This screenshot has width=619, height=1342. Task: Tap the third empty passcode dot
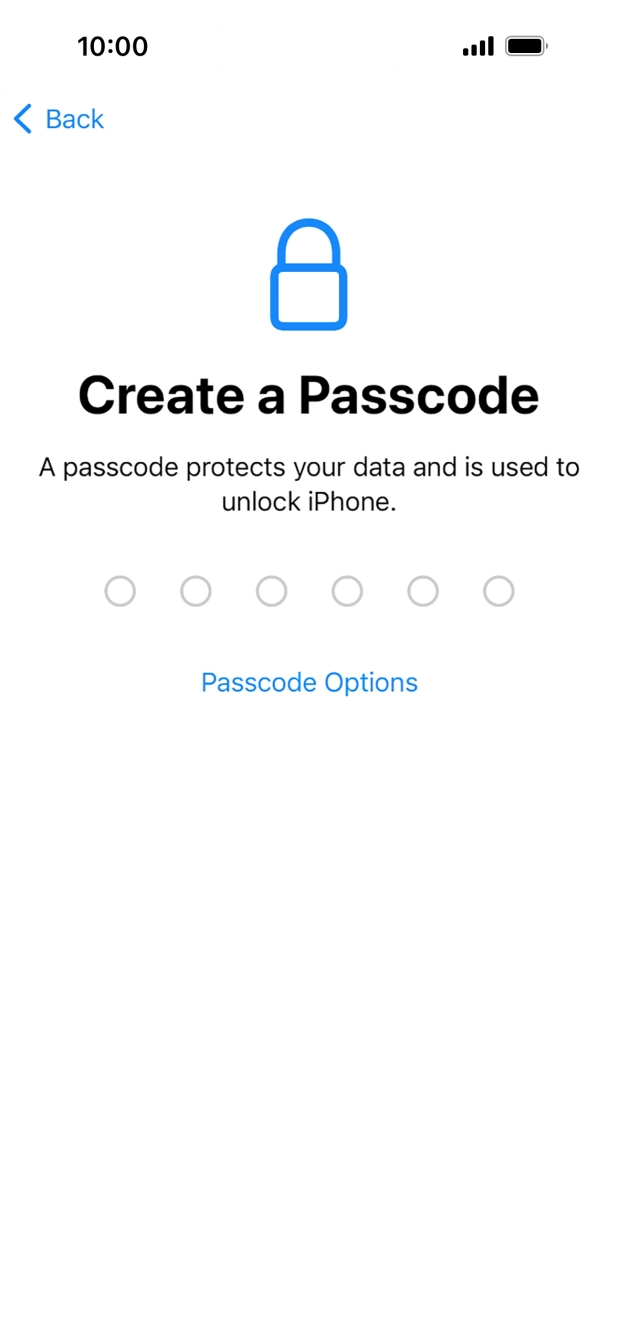pyautogui.click(x=272, y=591)
